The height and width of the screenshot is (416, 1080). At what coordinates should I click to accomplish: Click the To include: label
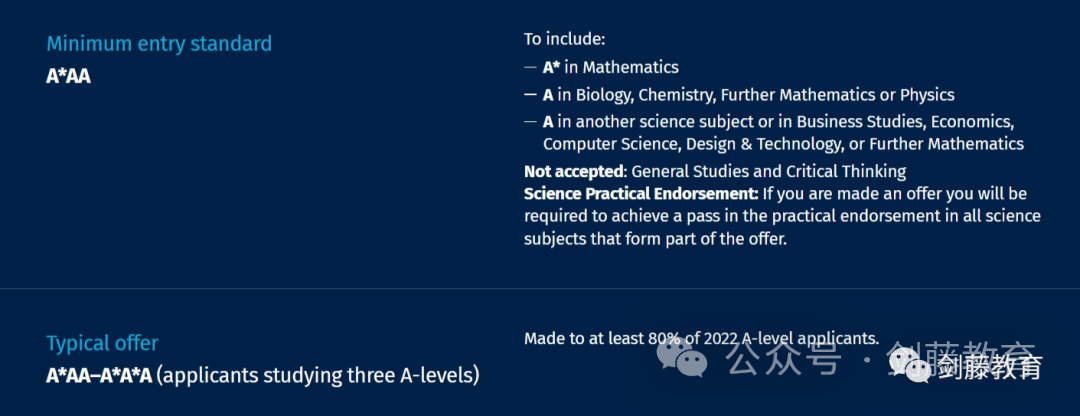[x=564, y=39]
